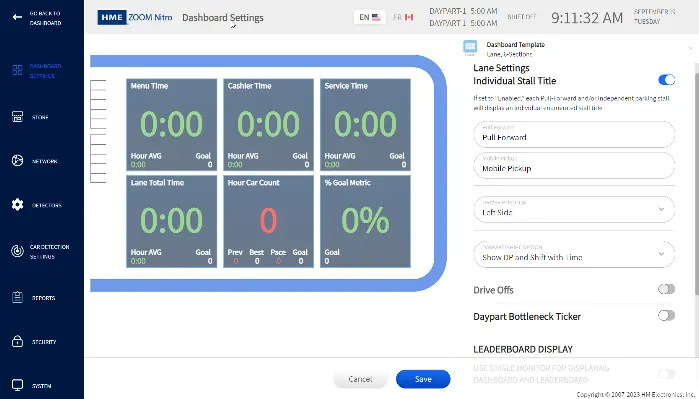The height and width of the screenshot is (399, 699).
Task: Click the Dashboard Settings page title
Action: (x=223, y=17)
